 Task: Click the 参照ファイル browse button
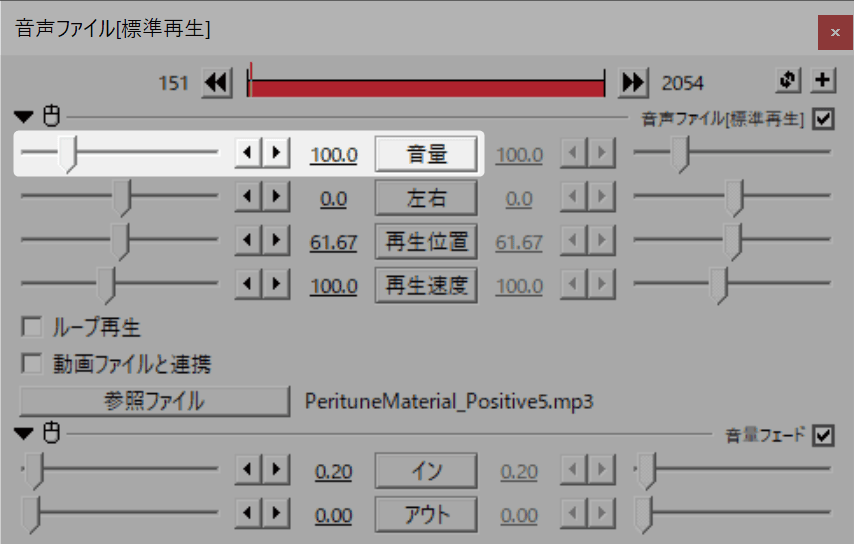(x=155, y=401)
